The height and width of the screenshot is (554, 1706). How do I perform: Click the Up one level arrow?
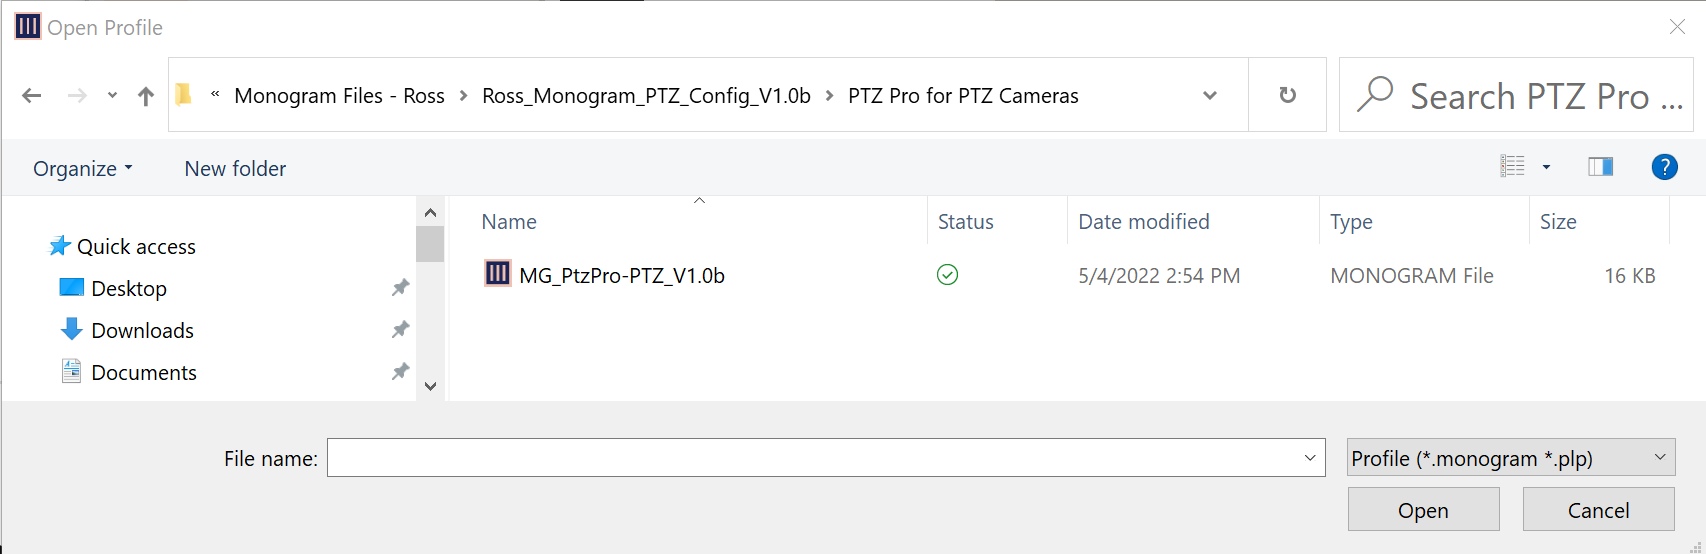(146, 96)
